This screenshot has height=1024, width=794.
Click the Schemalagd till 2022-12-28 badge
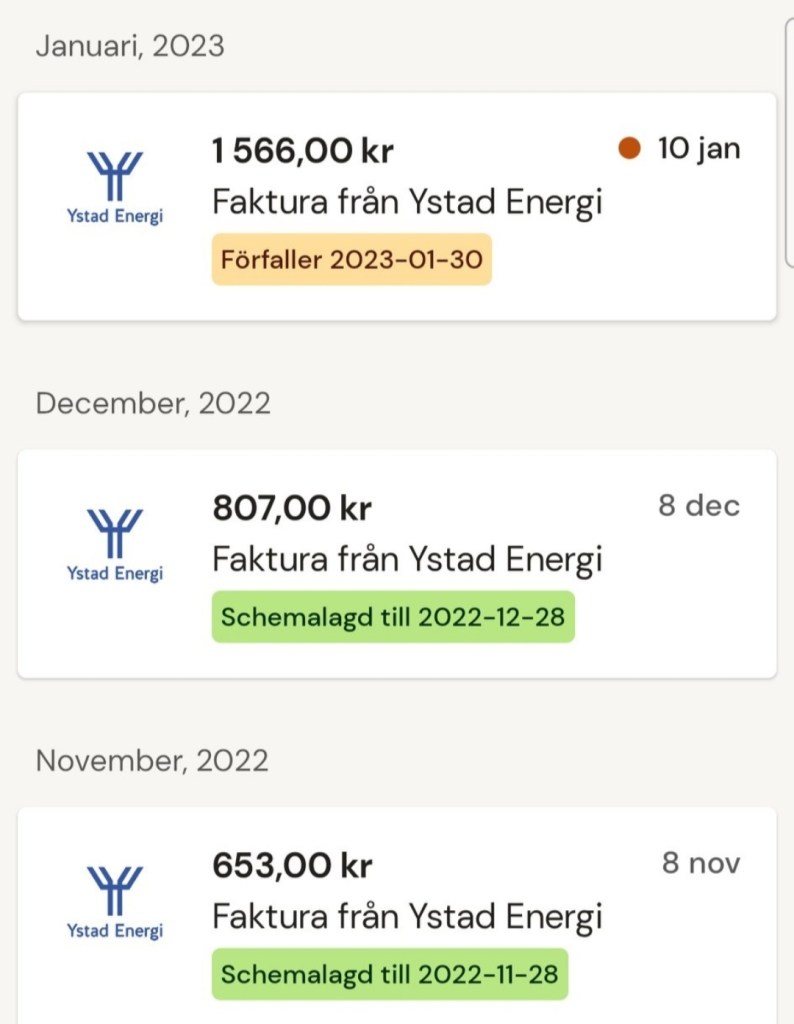click(x=392, y=617)
